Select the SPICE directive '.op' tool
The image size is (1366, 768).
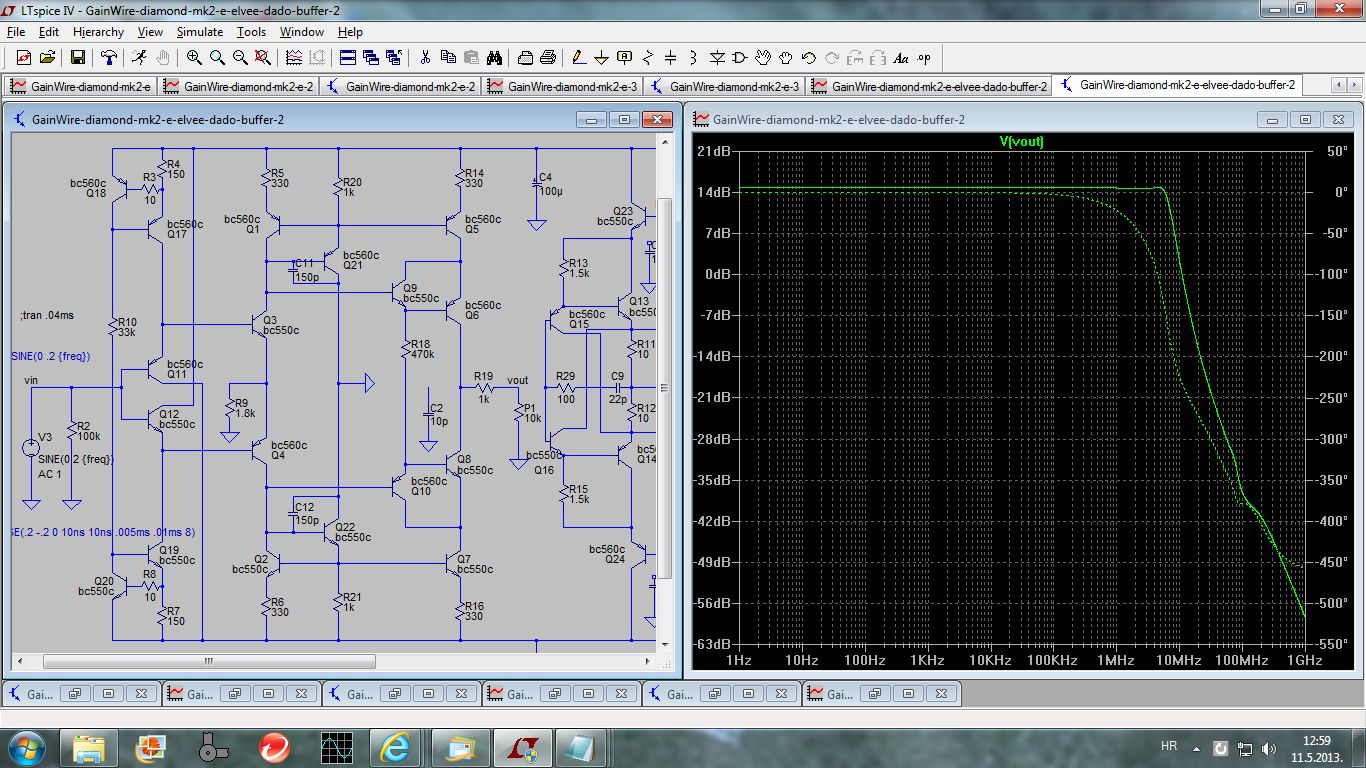[x=924, y=57]
